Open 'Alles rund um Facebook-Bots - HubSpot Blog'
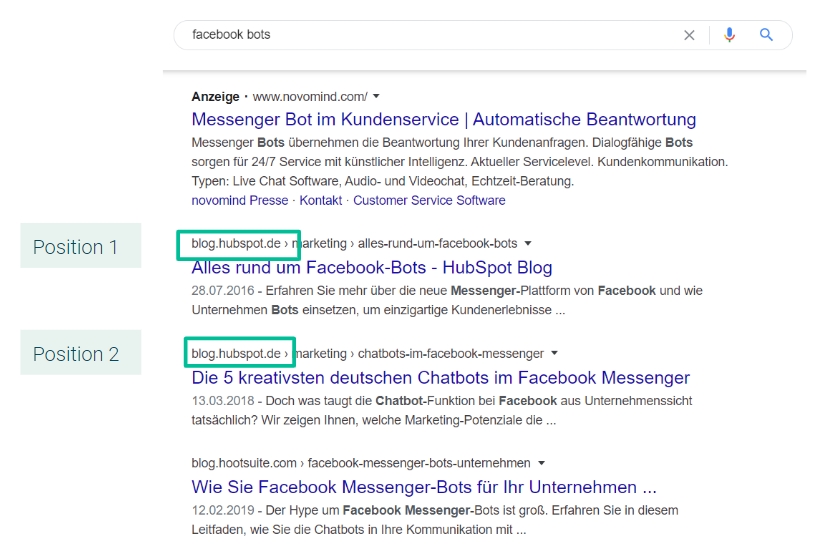The image size is (823, 547). (372, 268)
